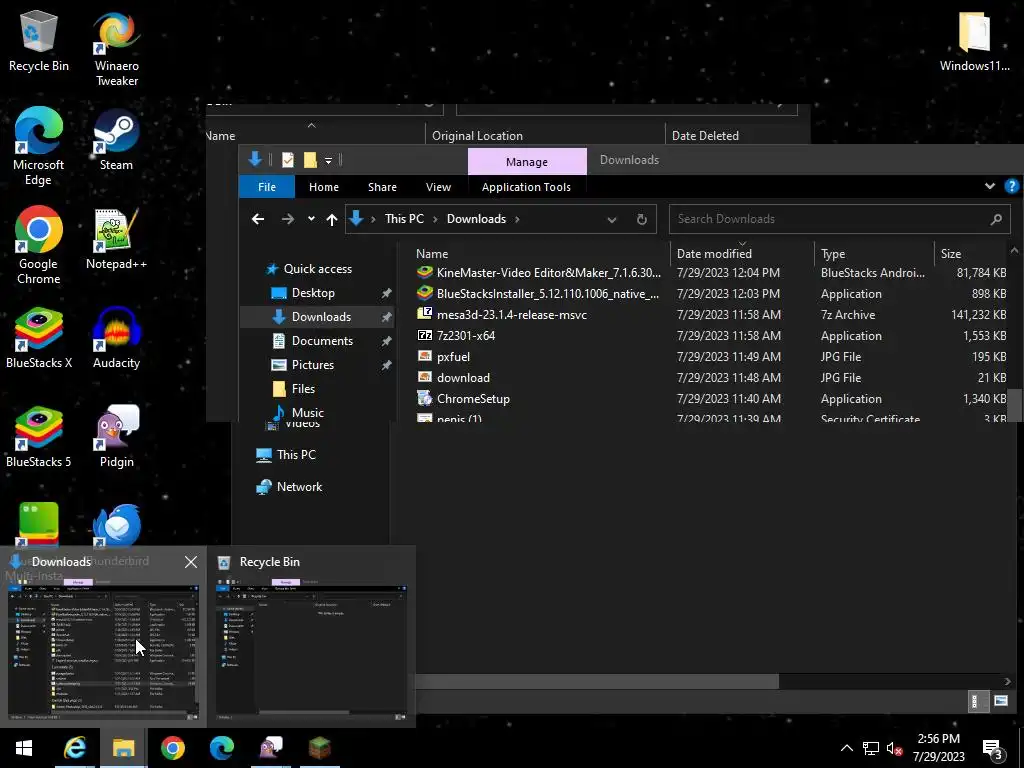Screen dimensions: 1024x768
Task: Select the pxfuel JPG file
Action: tap(453, 357)
